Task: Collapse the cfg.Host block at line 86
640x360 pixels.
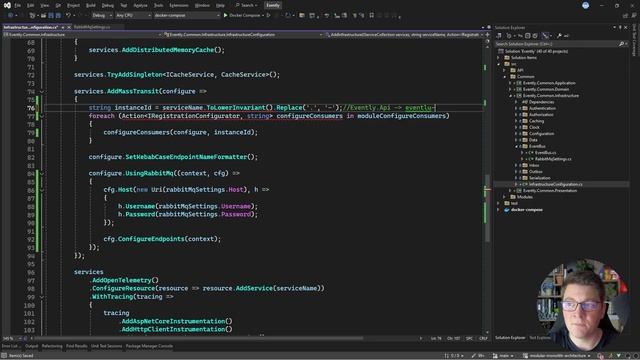Action: pos(42,190)
